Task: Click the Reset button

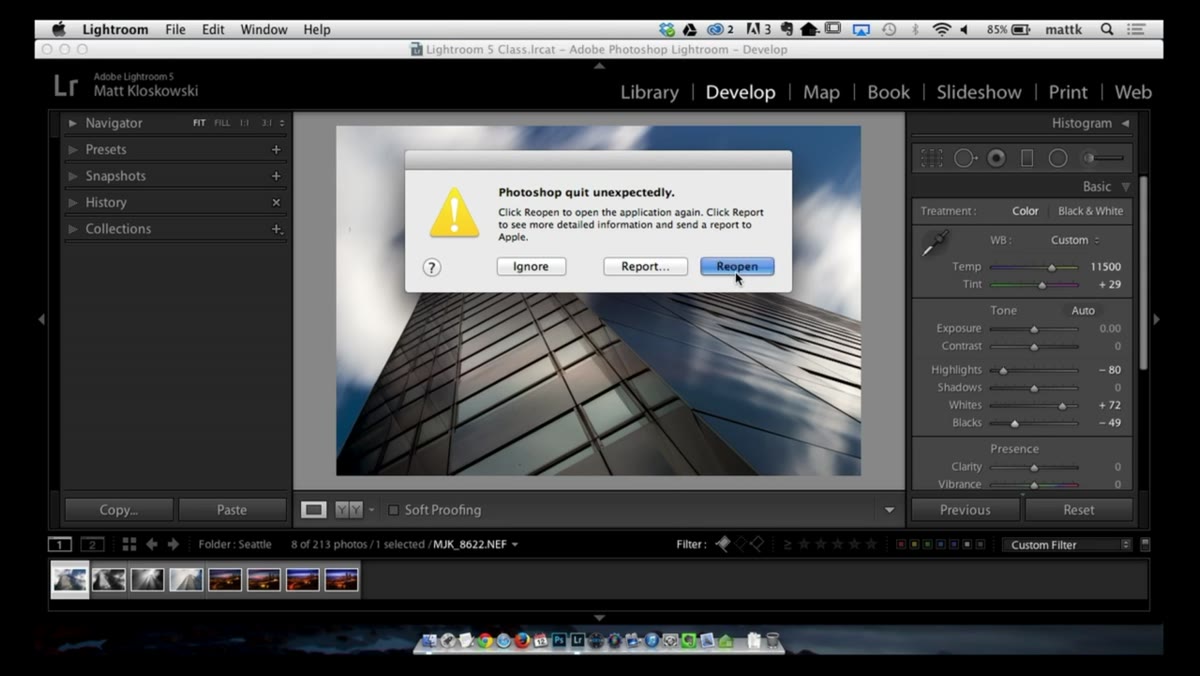Action: tap(1078, 510)
